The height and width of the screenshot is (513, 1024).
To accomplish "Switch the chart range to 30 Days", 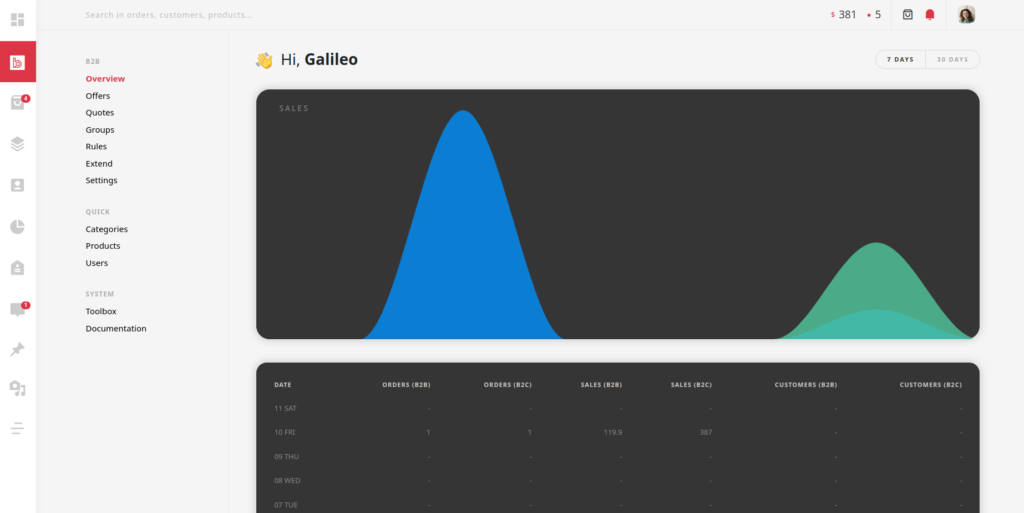I will (952, 59).
